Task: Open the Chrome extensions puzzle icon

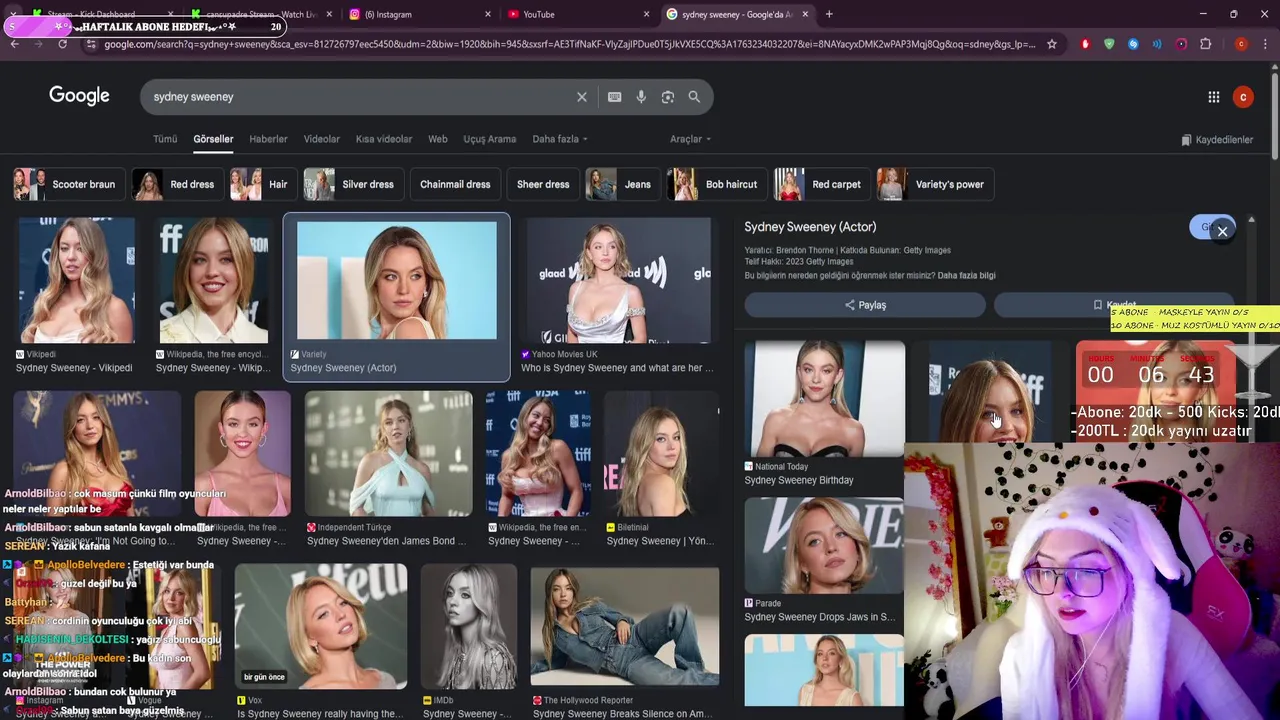Action: coord(1205,44)
